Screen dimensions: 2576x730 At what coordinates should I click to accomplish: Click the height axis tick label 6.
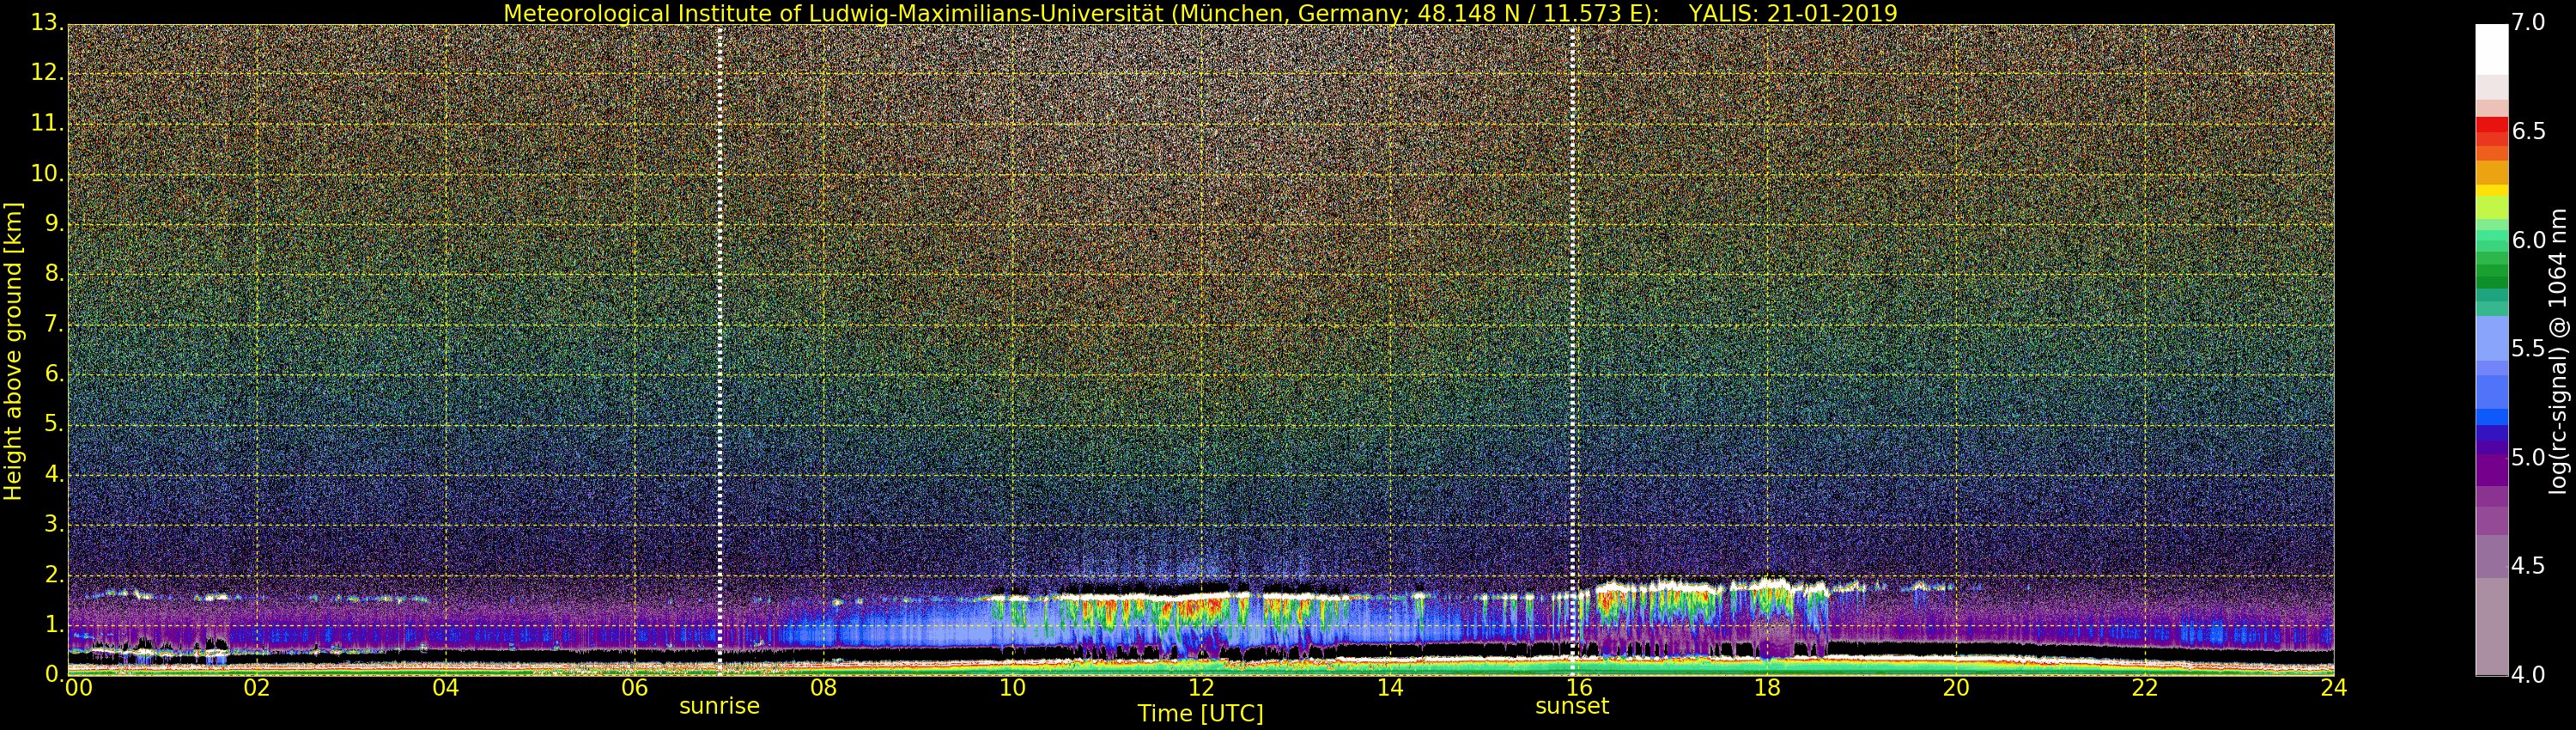(x=54, y=374)
